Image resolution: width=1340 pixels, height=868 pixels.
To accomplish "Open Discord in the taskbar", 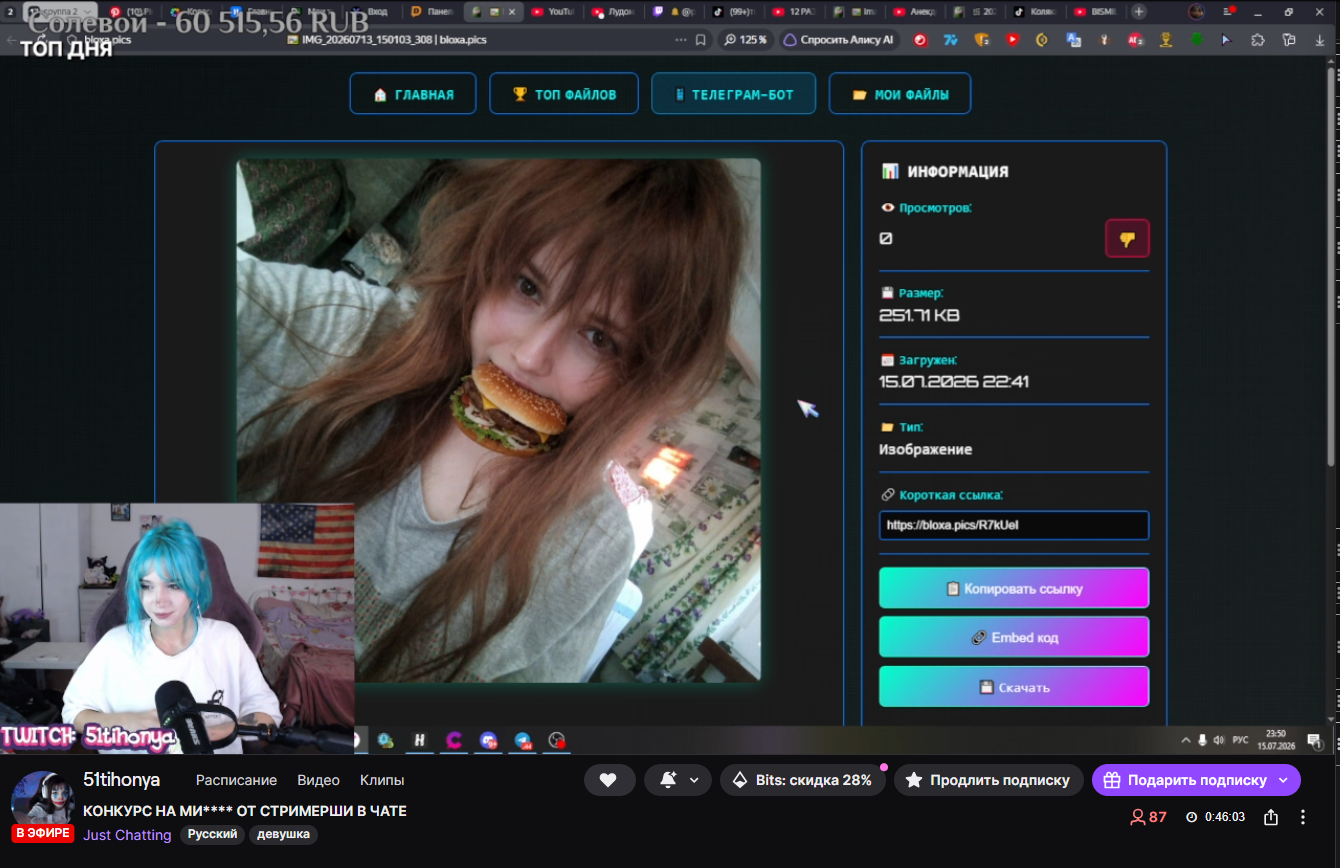I will pyautogui.click(x=488, y=740).
